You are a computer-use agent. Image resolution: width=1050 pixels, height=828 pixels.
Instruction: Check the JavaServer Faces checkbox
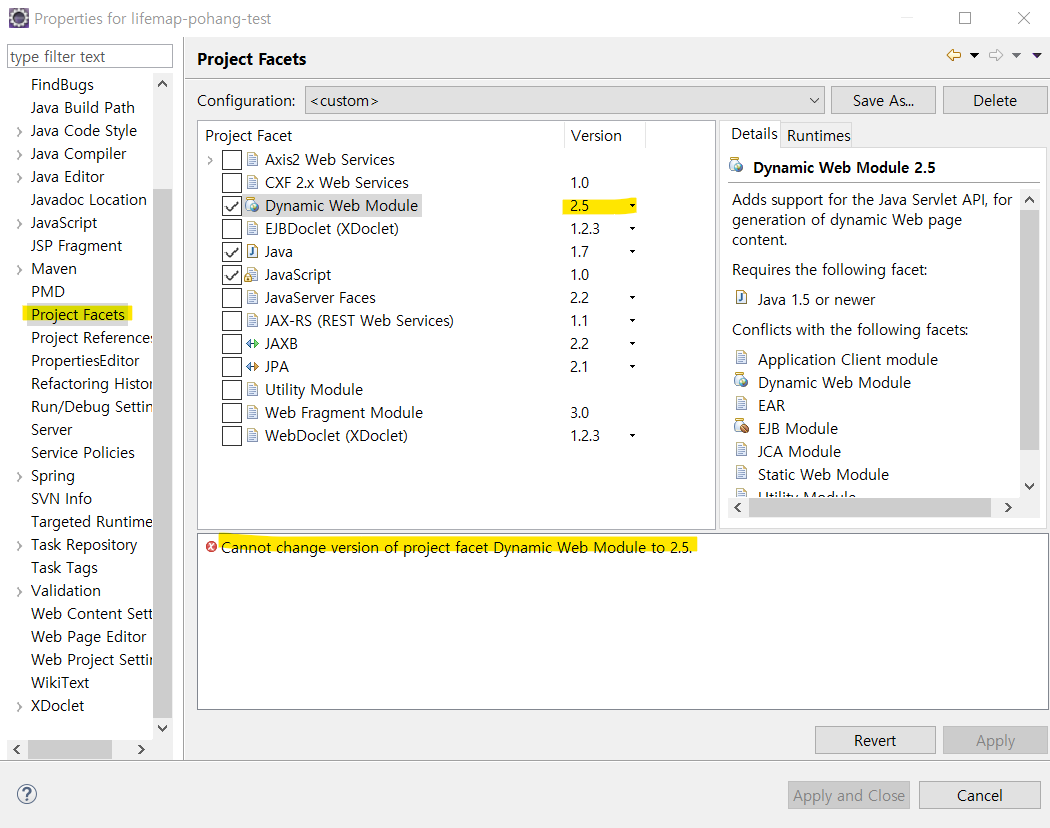click(232, 297)
